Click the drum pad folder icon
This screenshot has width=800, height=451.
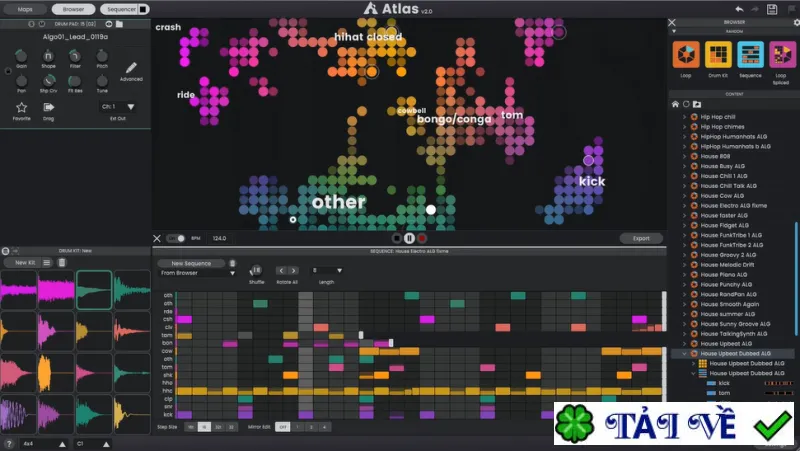(119, 24)
